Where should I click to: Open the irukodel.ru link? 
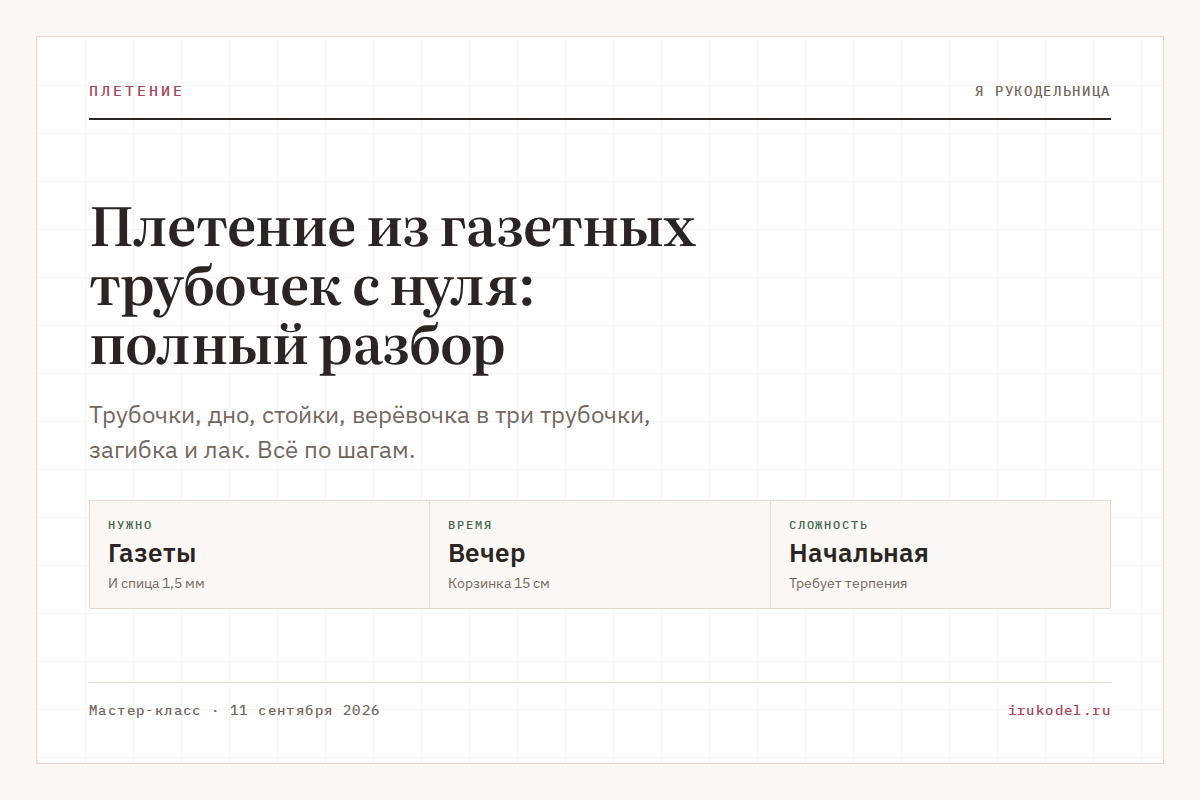pyautogui.click(x=1059, y=711)
